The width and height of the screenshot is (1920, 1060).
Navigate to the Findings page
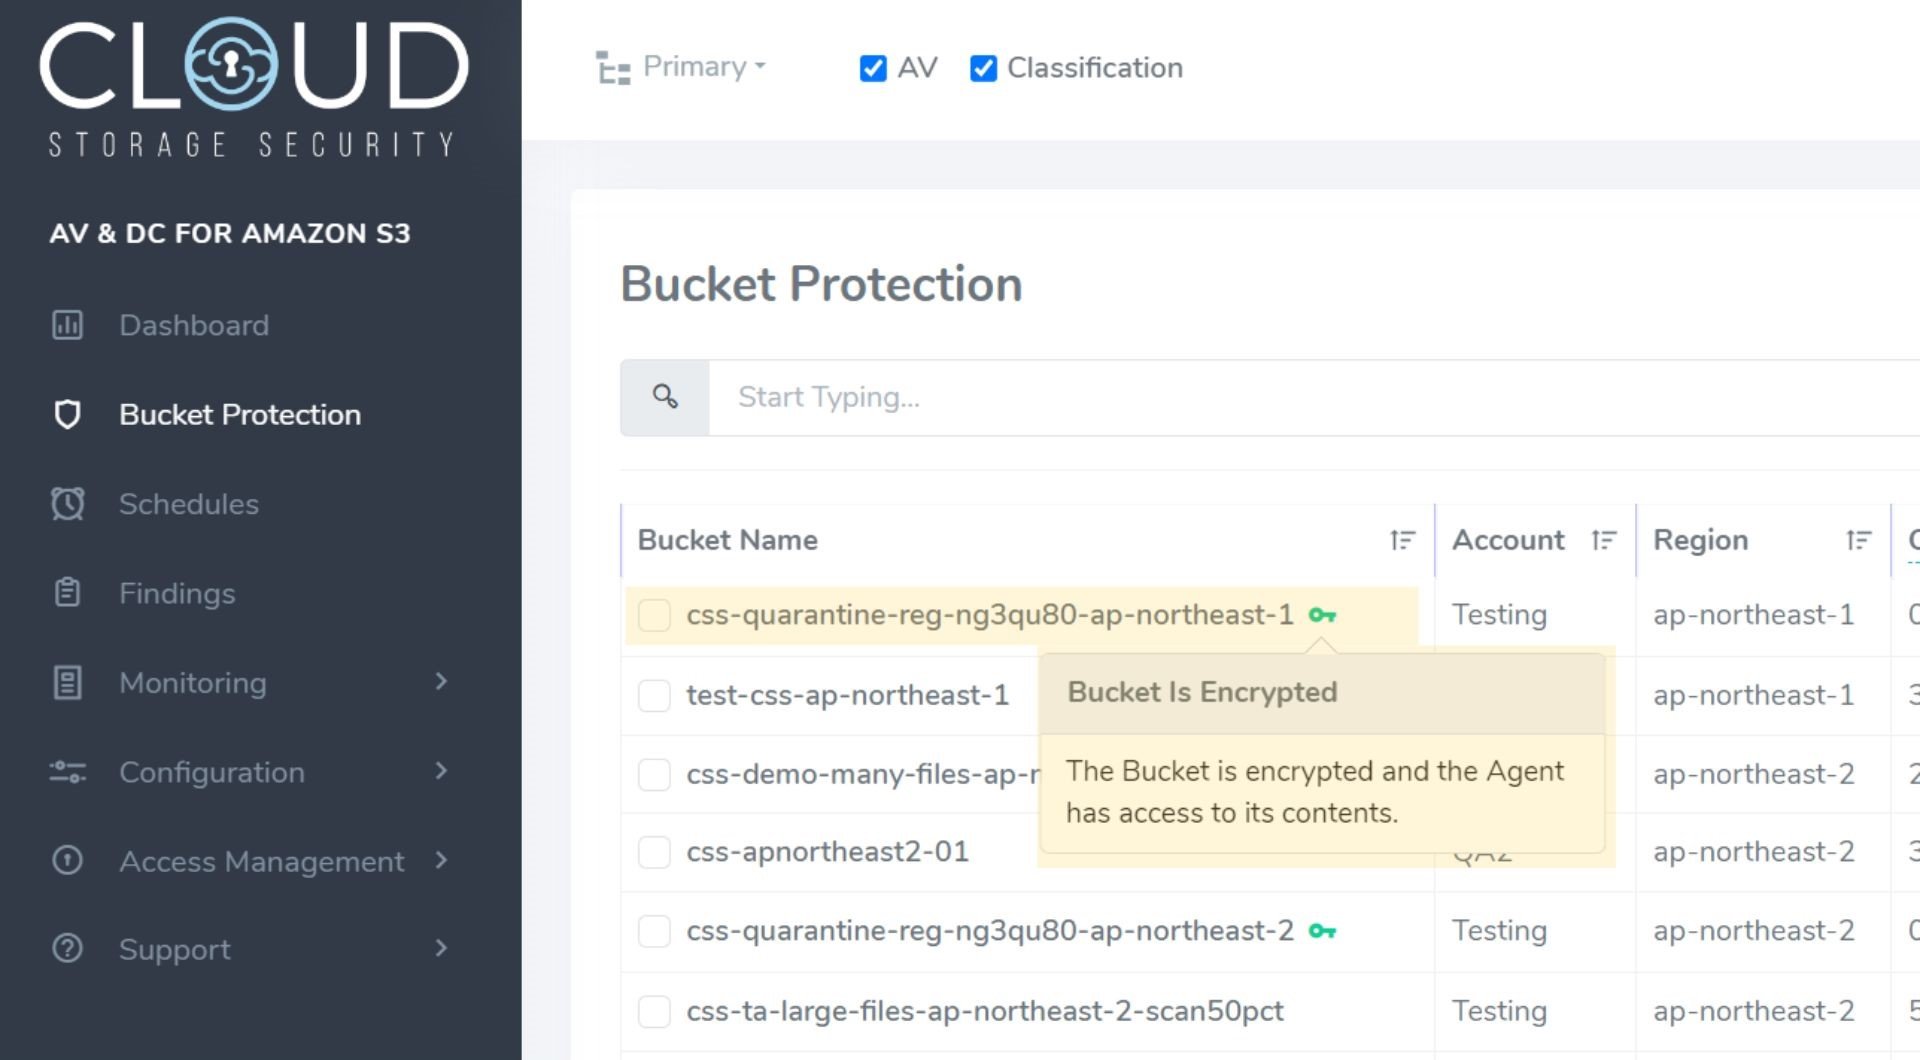coord(177,593)
